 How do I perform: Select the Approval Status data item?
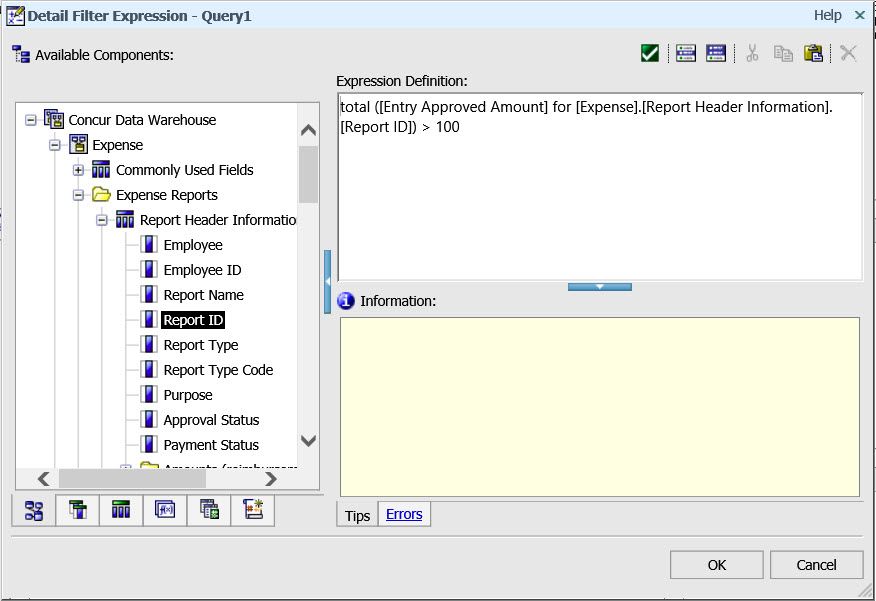[x=211, y=420]
